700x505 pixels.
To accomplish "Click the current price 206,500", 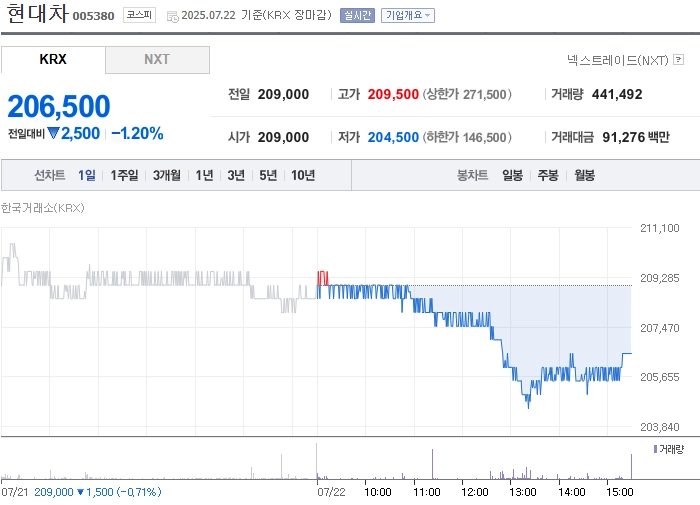I will point(58,106).
